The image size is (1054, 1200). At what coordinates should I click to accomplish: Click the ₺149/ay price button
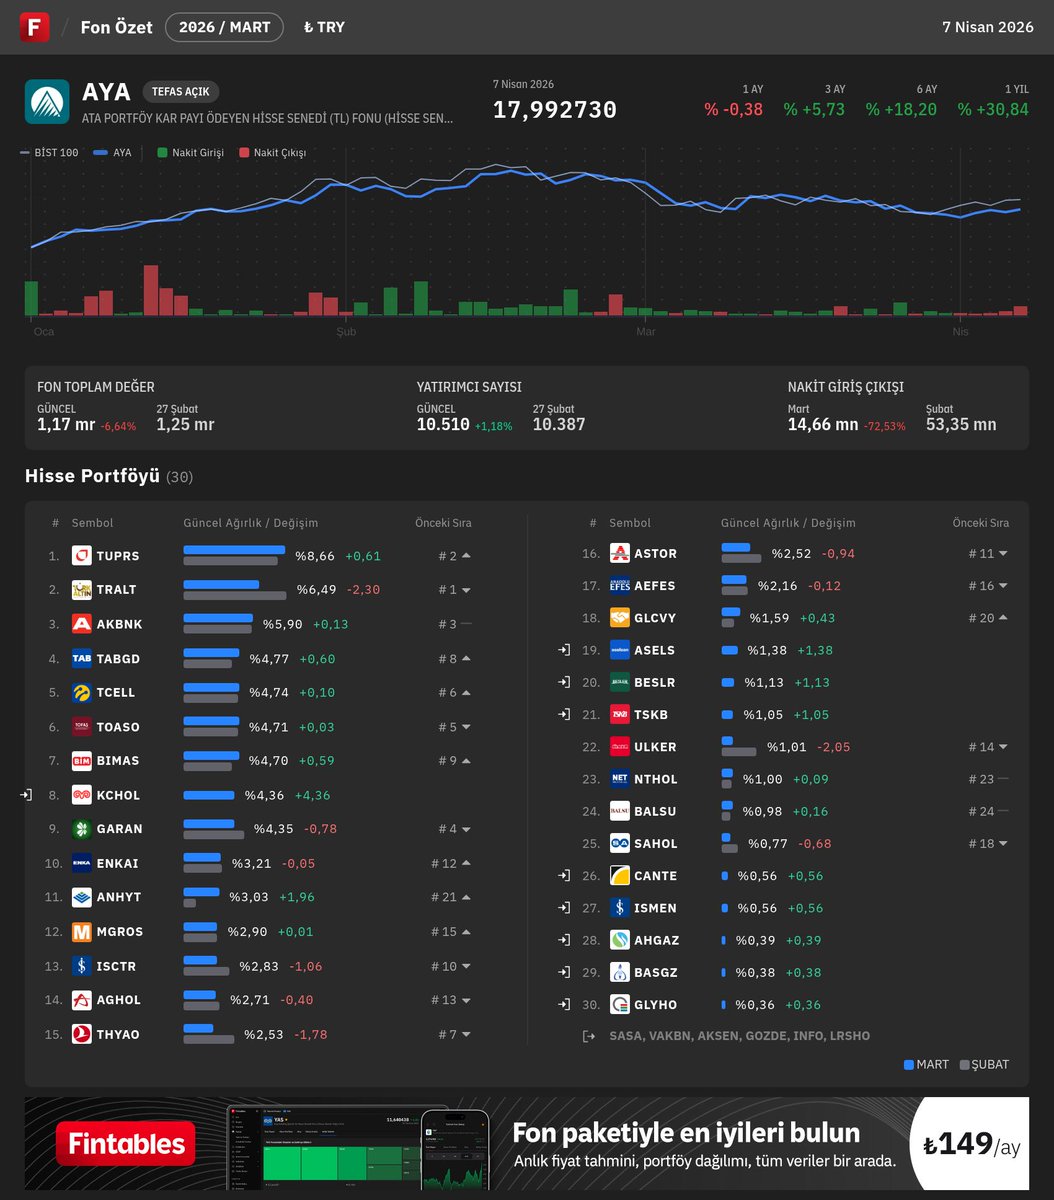[x=971, y=1144]
